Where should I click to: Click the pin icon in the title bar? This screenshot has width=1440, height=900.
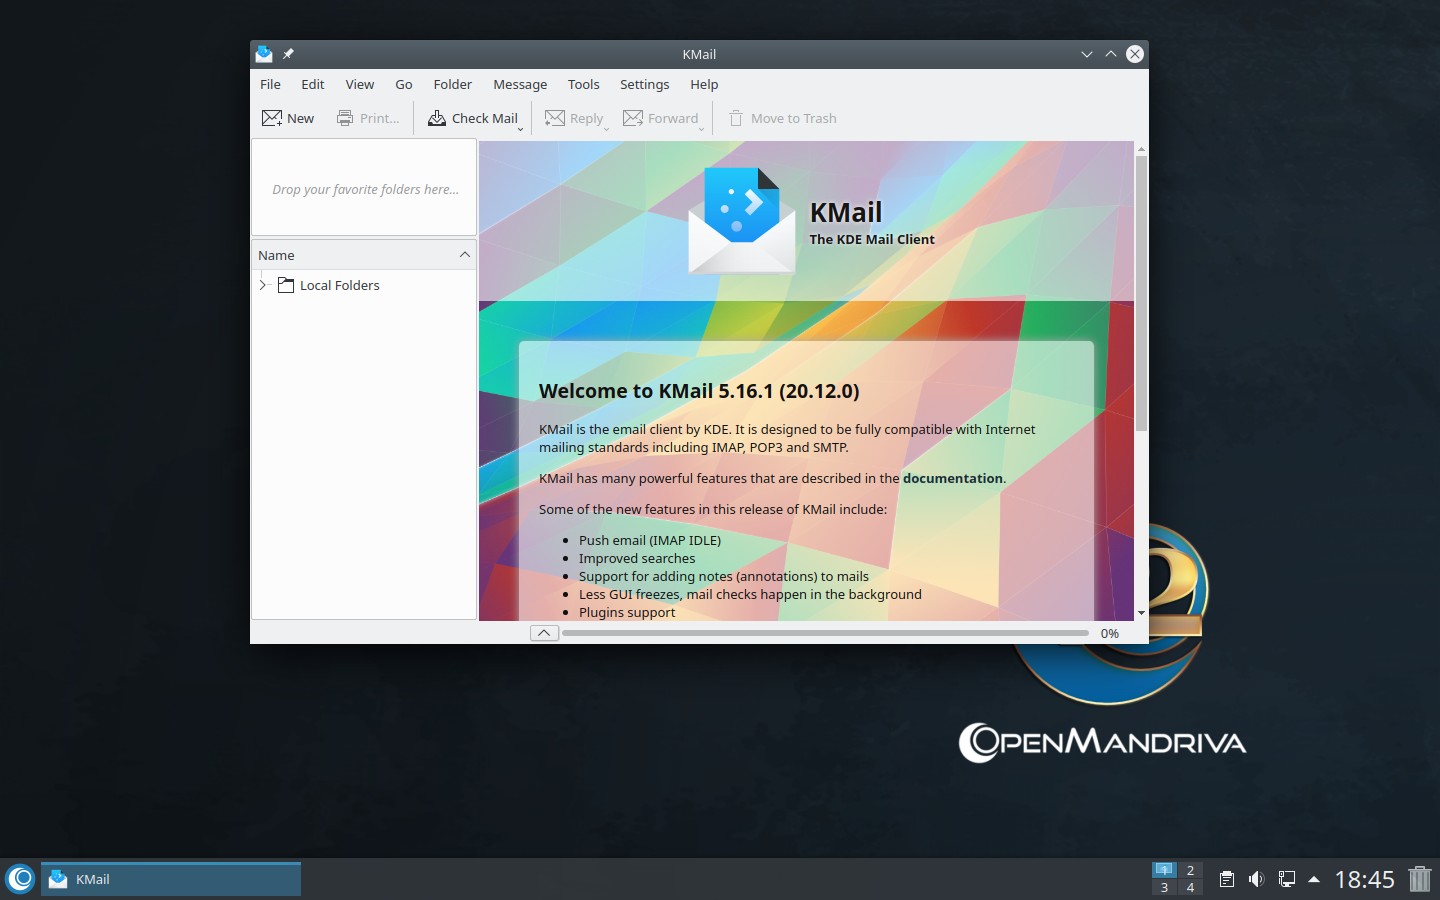tap(288, 54)
